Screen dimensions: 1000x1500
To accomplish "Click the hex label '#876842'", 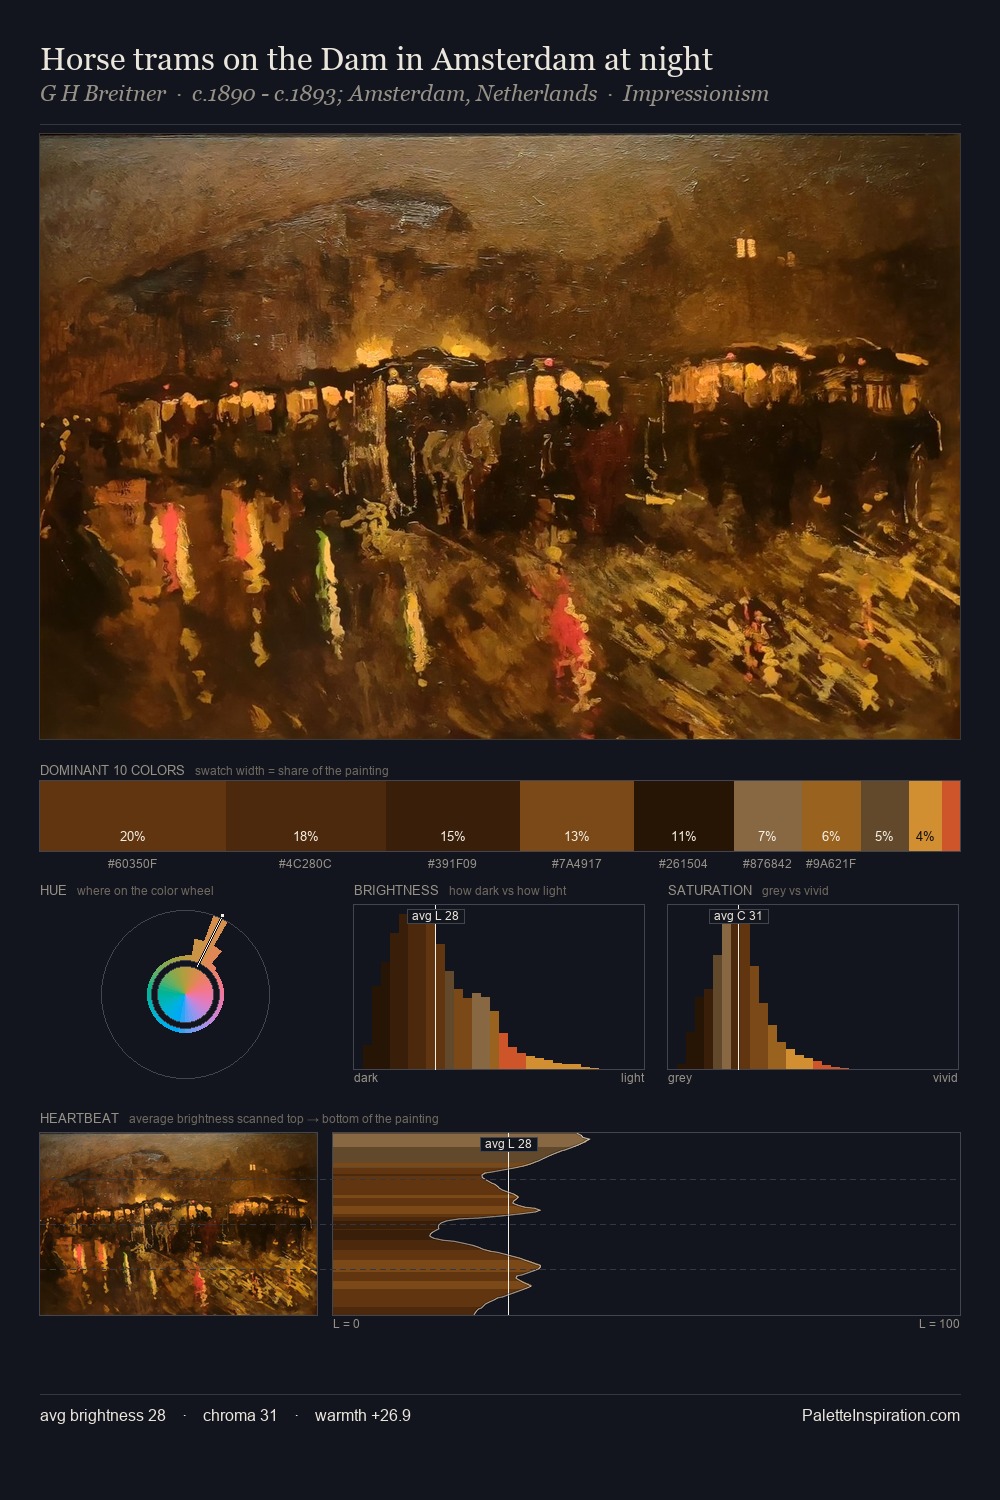I will pos(767,864).
